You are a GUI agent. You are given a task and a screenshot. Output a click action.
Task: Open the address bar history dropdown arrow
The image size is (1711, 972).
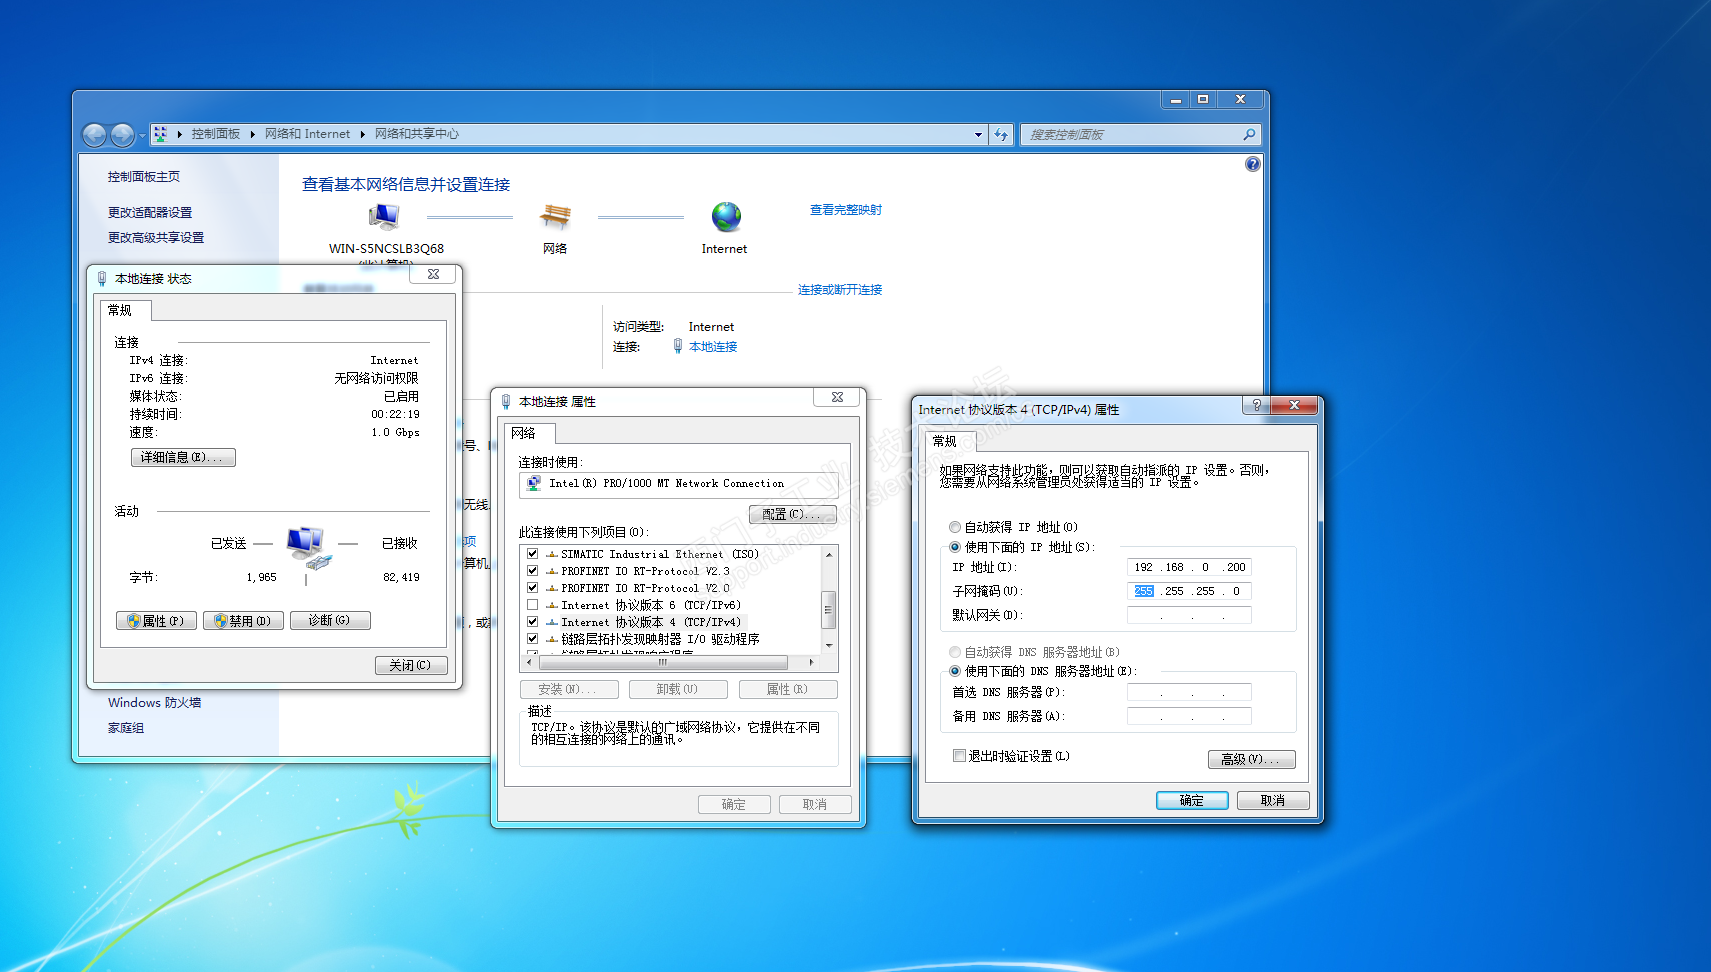[978, 134]
